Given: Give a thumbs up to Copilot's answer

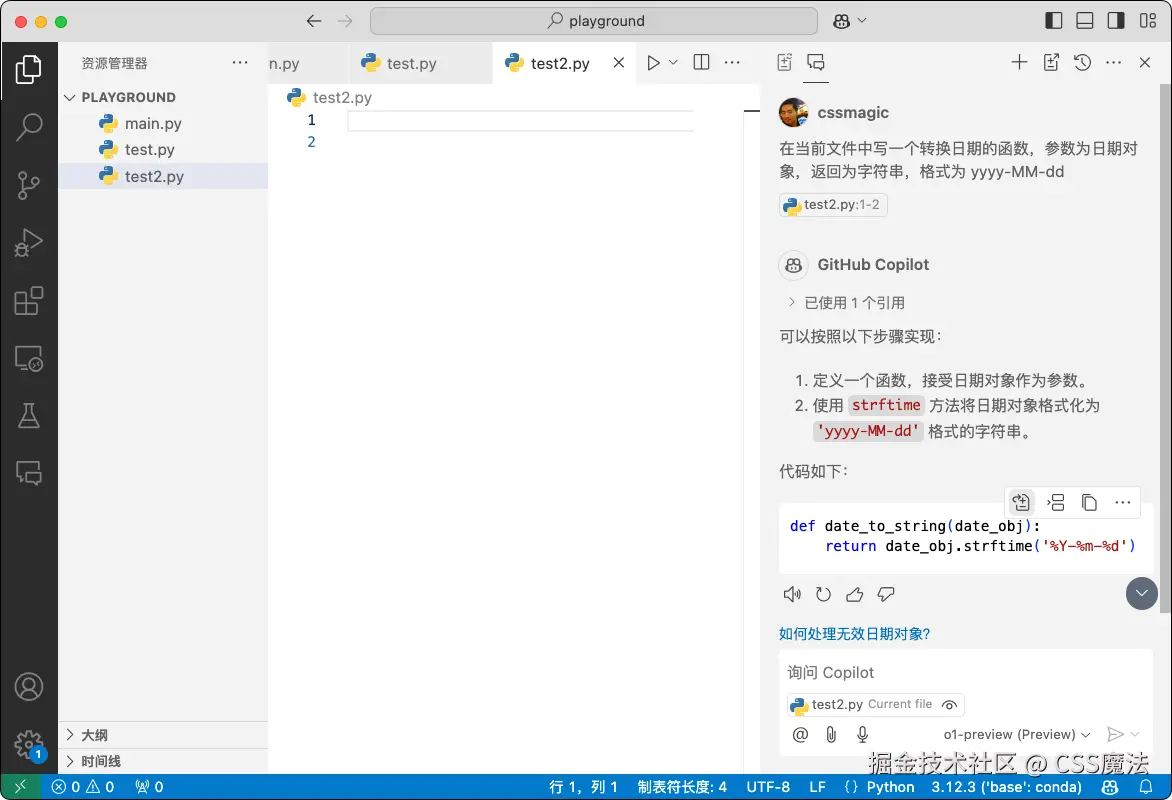Looking at the screenshot, I should (x=854, y=593).
